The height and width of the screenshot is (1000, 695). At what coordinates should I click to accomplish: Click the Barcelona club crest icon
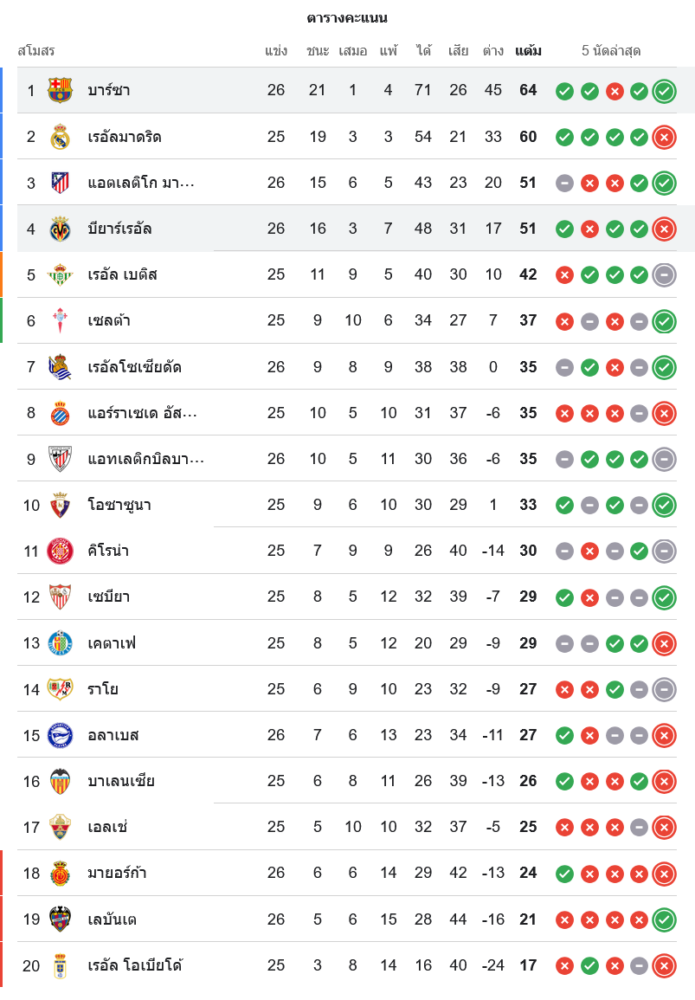[x=60, y=90]
